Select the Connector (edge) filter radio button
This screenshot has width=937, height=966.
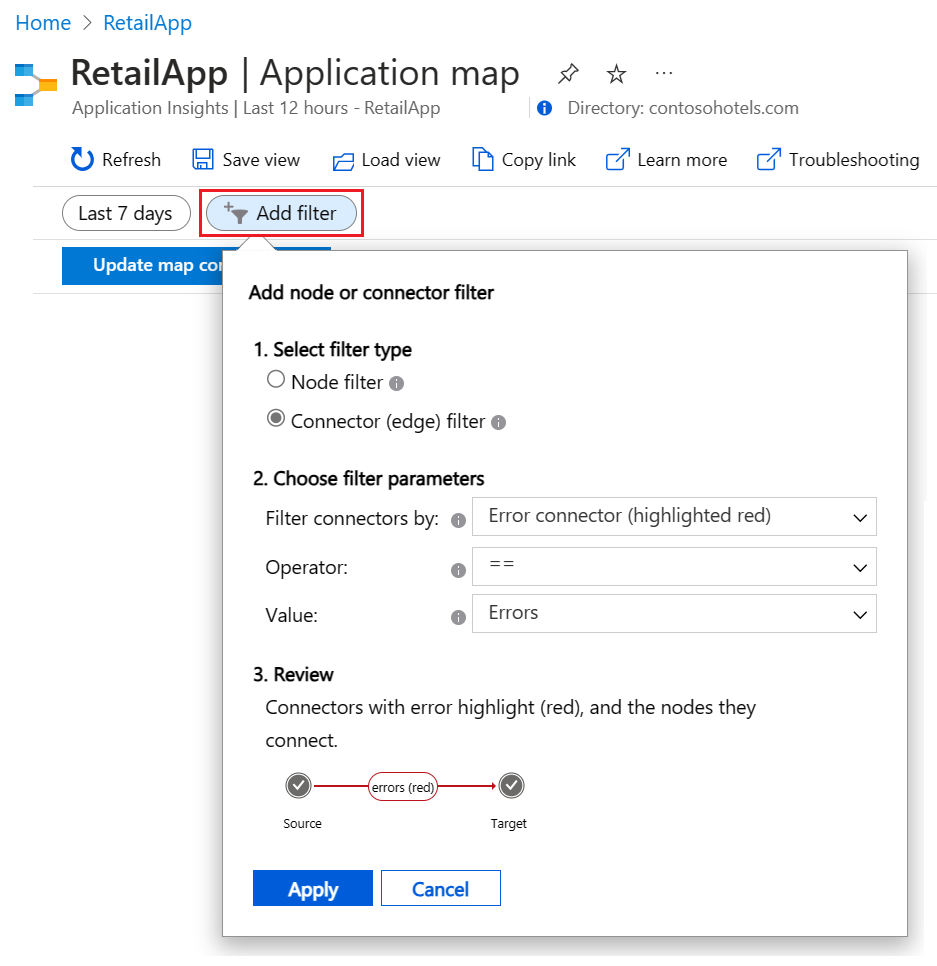pyautogui.click(x=275, y=418)
